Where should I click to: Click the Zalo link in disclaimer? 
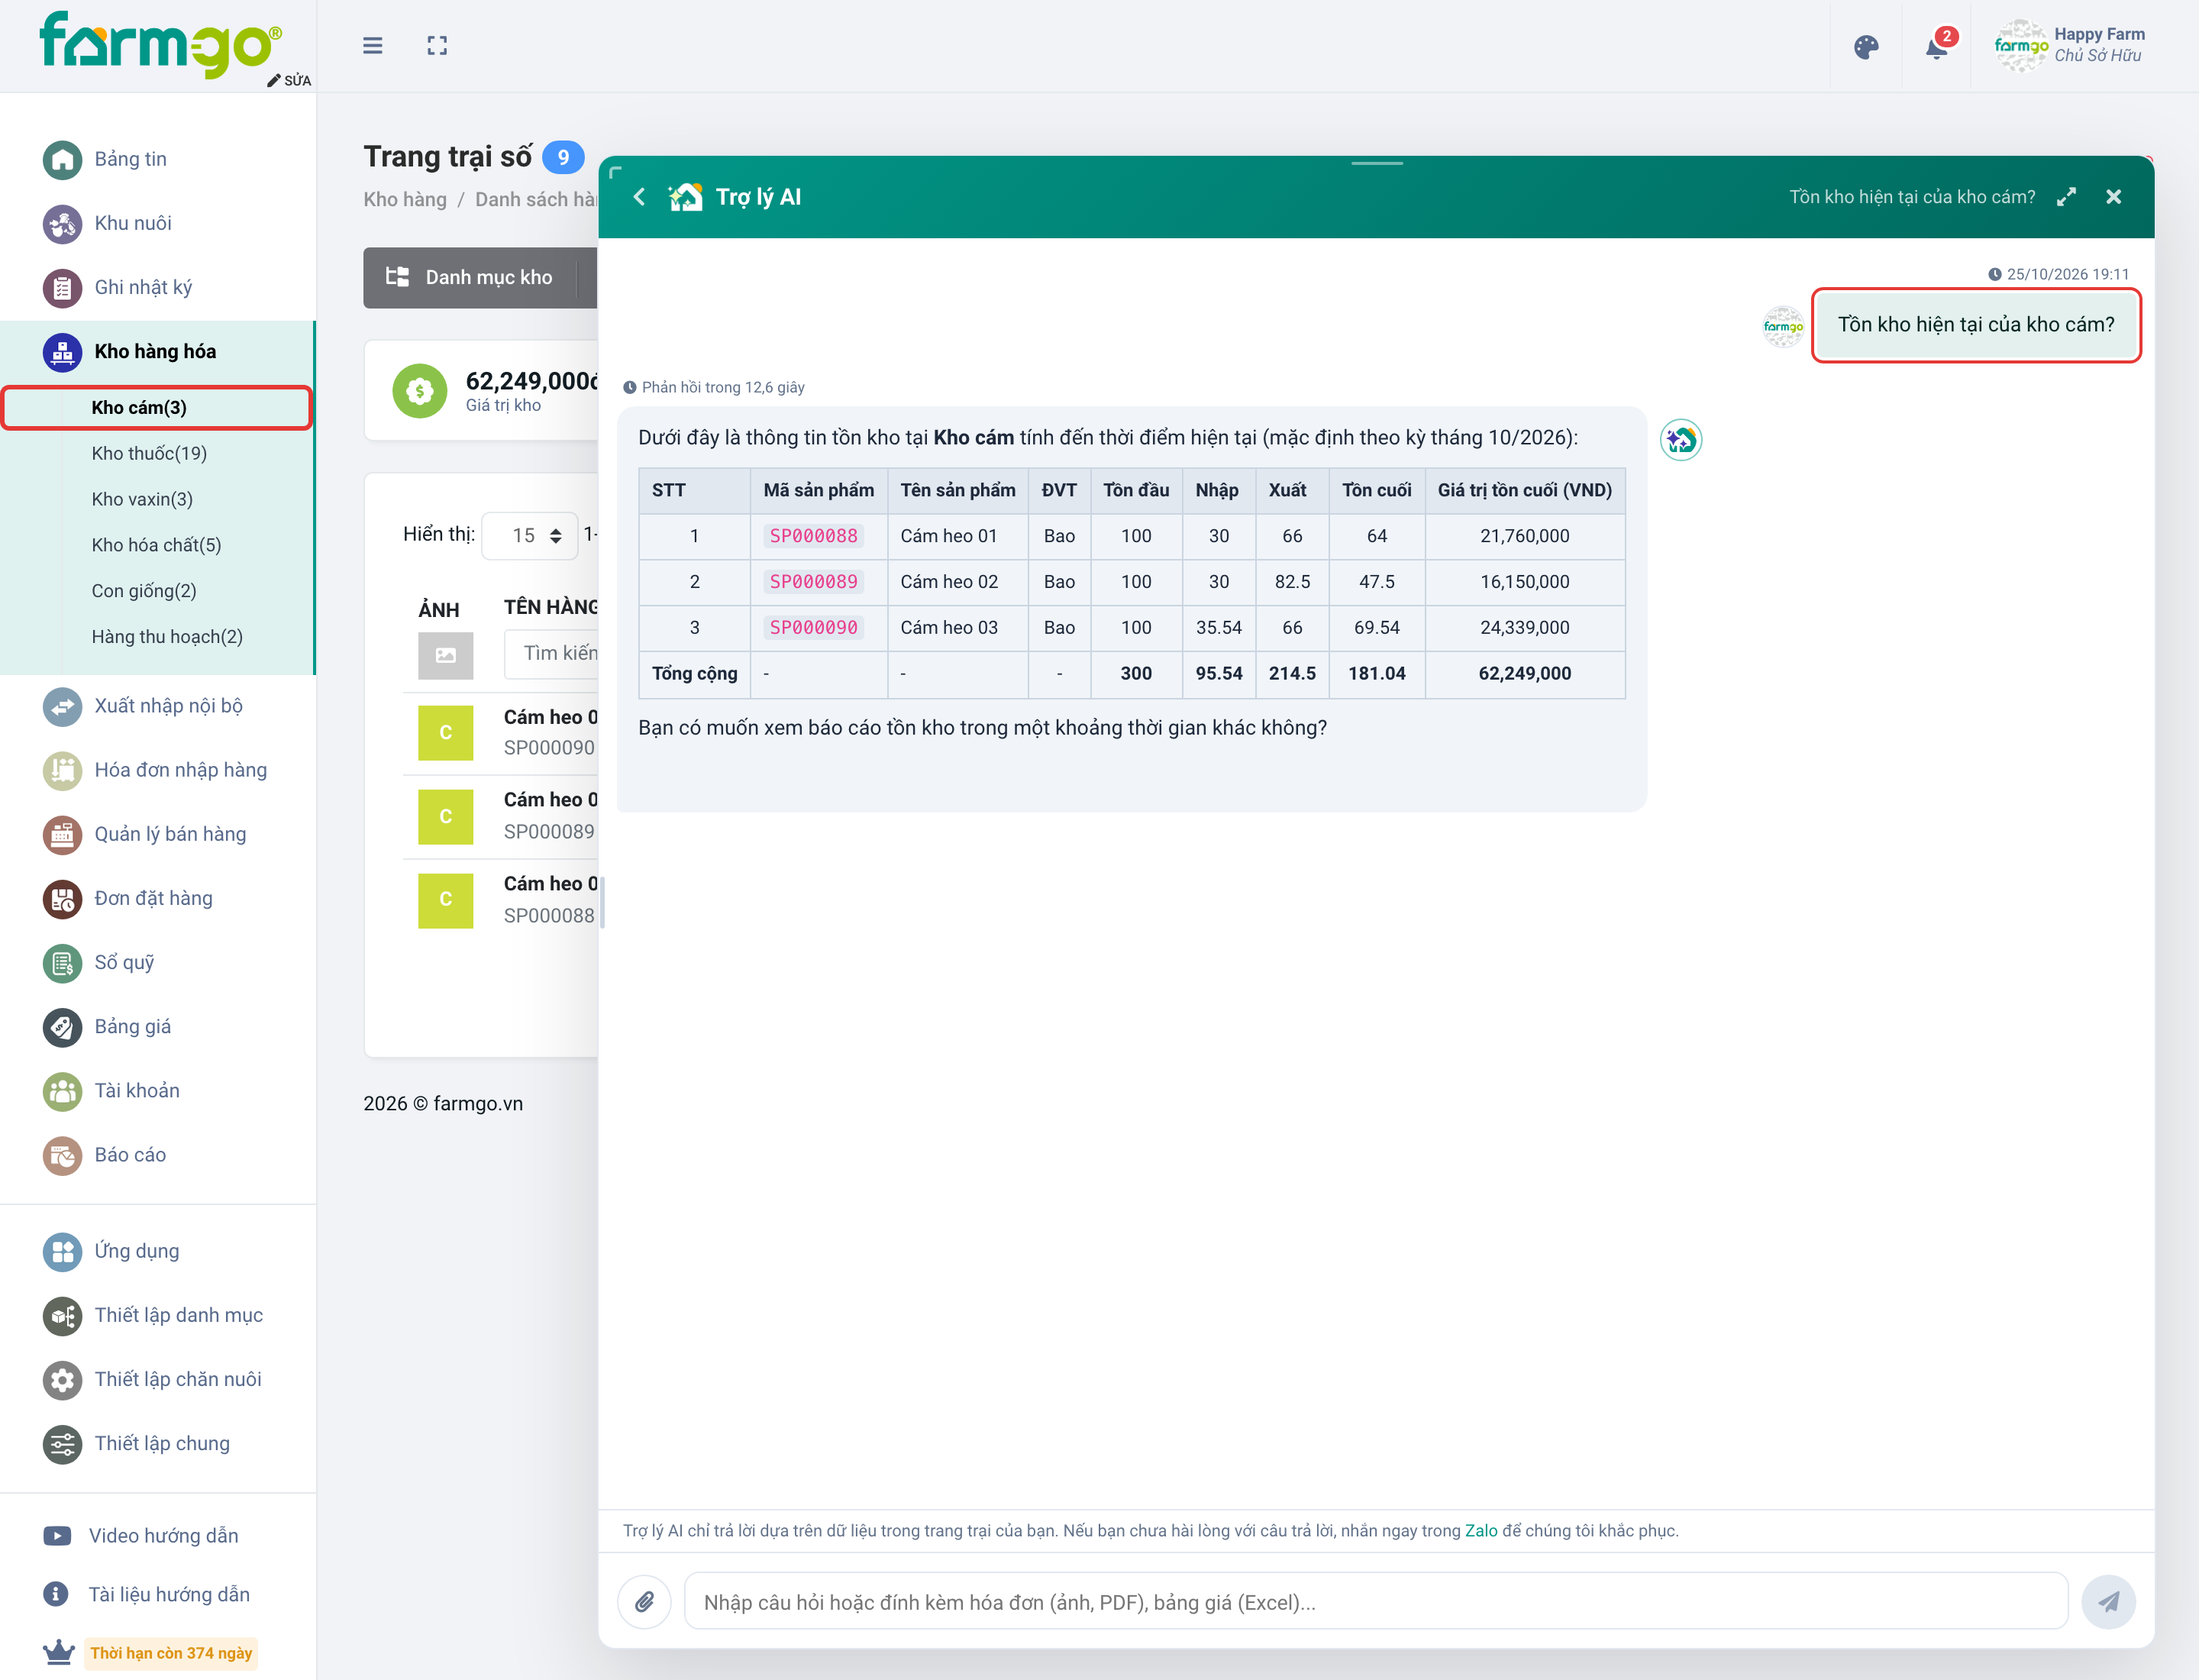tap(1481, 1530)
